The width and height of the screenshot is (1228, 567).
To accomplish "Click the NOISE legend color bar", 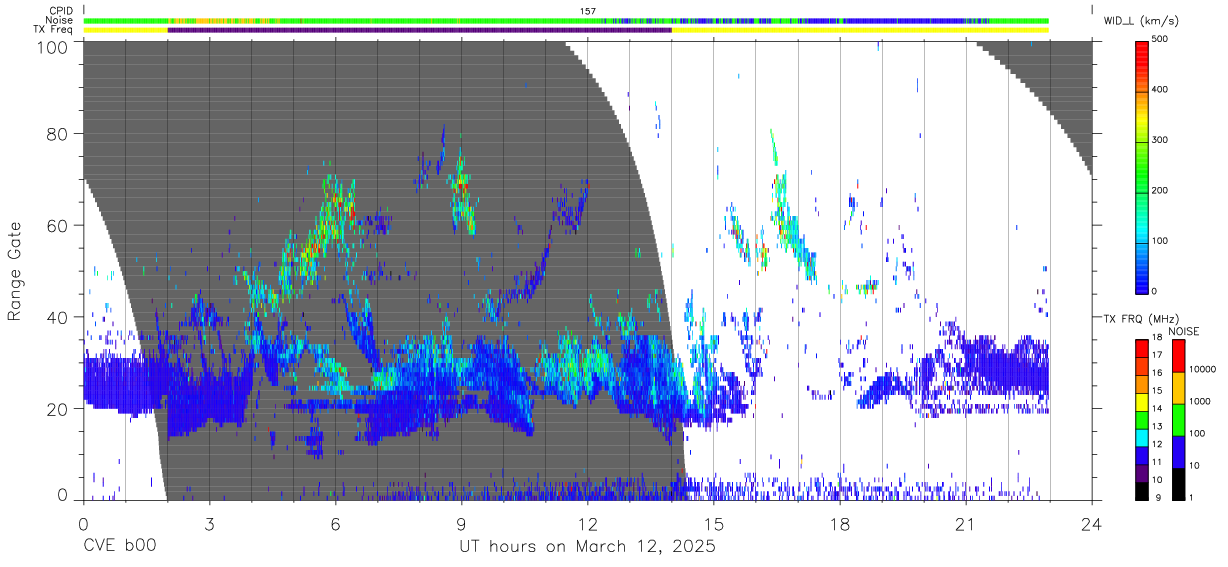I will 1179,418.
